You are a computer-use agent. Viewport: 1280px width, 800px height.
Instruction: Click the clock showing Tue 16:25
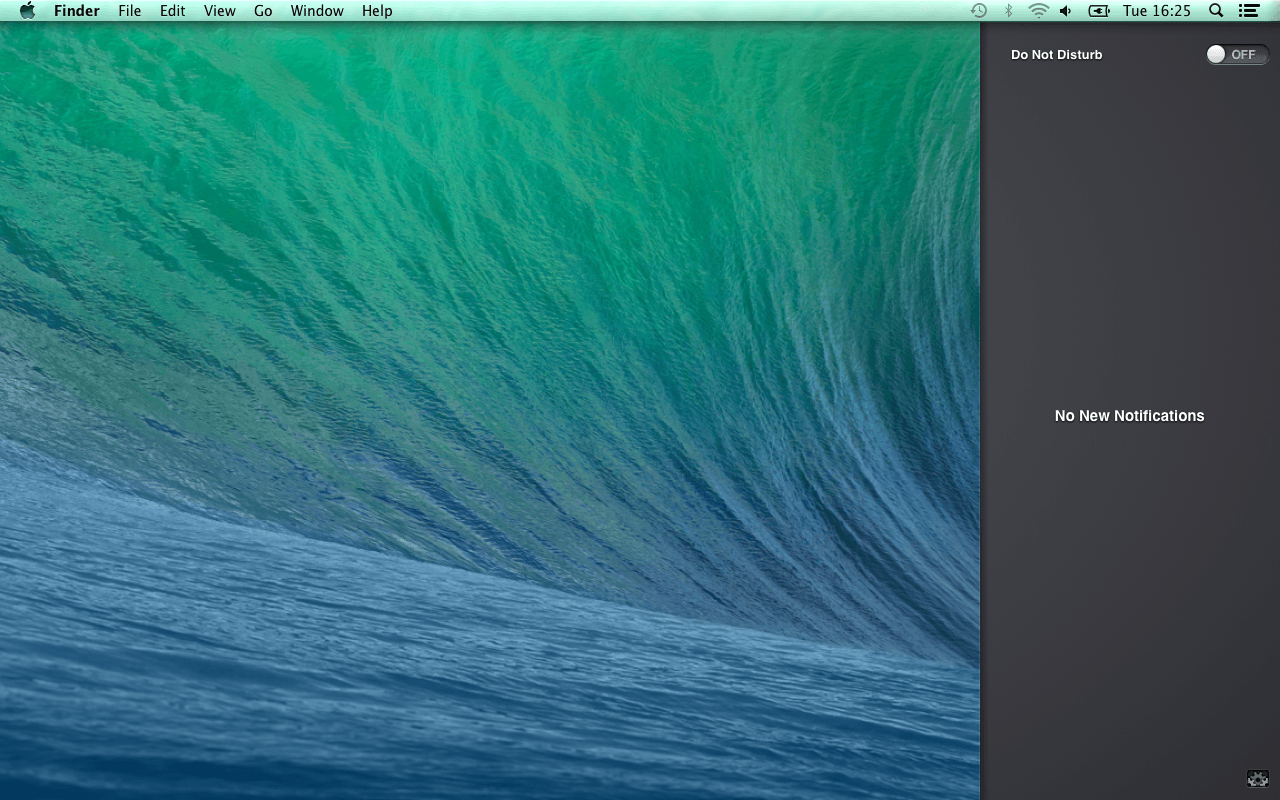coord(1157,11)
